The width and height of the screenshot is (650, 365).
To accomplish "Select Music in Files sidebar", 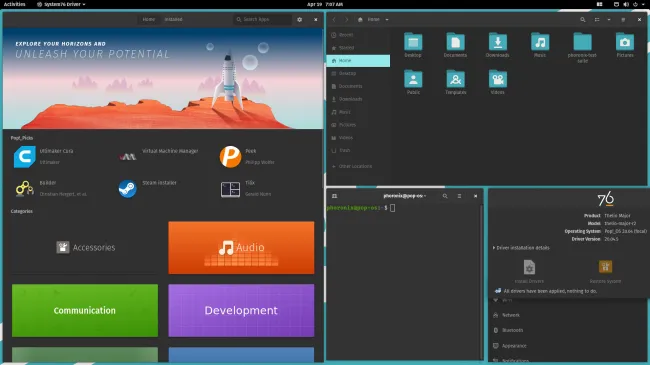I will point(358,112).
